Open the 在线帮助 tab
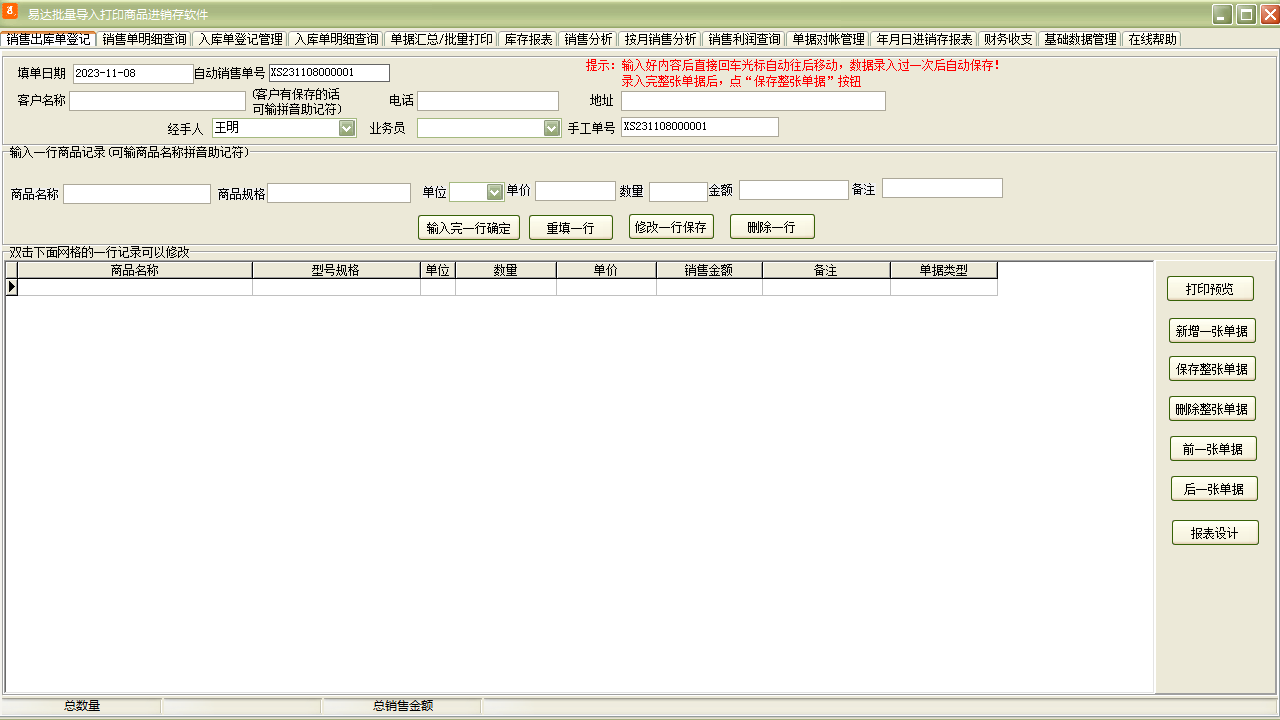This screenshot has height=720, width=1280. tap(1152, 40)
